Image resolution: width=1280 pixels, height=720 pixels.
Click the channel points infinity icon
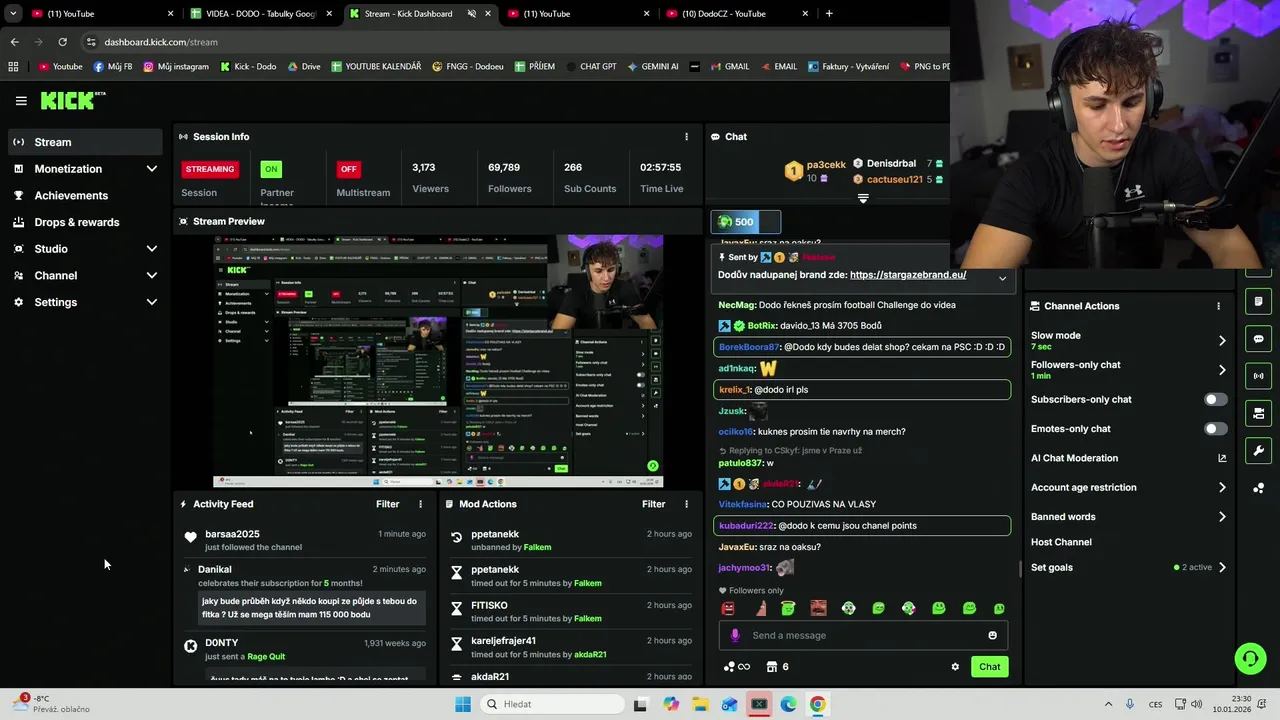coord(736,667)
